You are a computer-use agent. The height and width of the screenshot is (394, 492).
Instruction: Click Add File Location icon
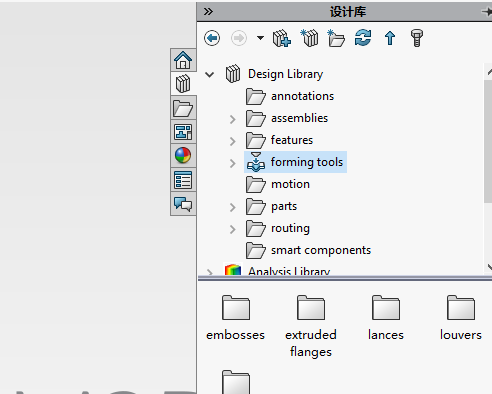(x=309, y=38)
